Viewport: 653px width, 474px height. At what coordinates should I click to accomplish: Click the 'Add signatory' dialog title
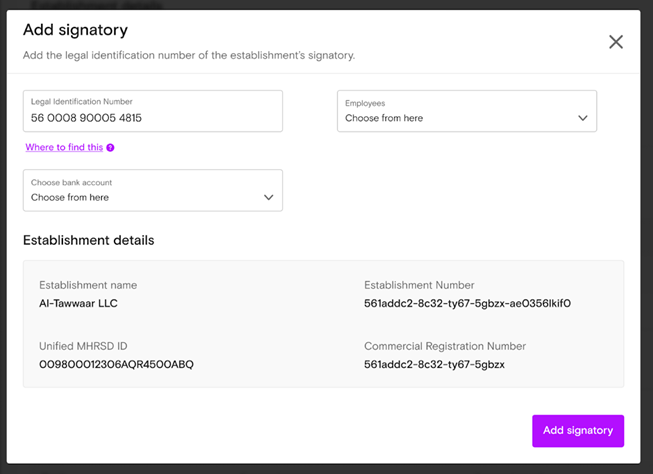[75, 30]
